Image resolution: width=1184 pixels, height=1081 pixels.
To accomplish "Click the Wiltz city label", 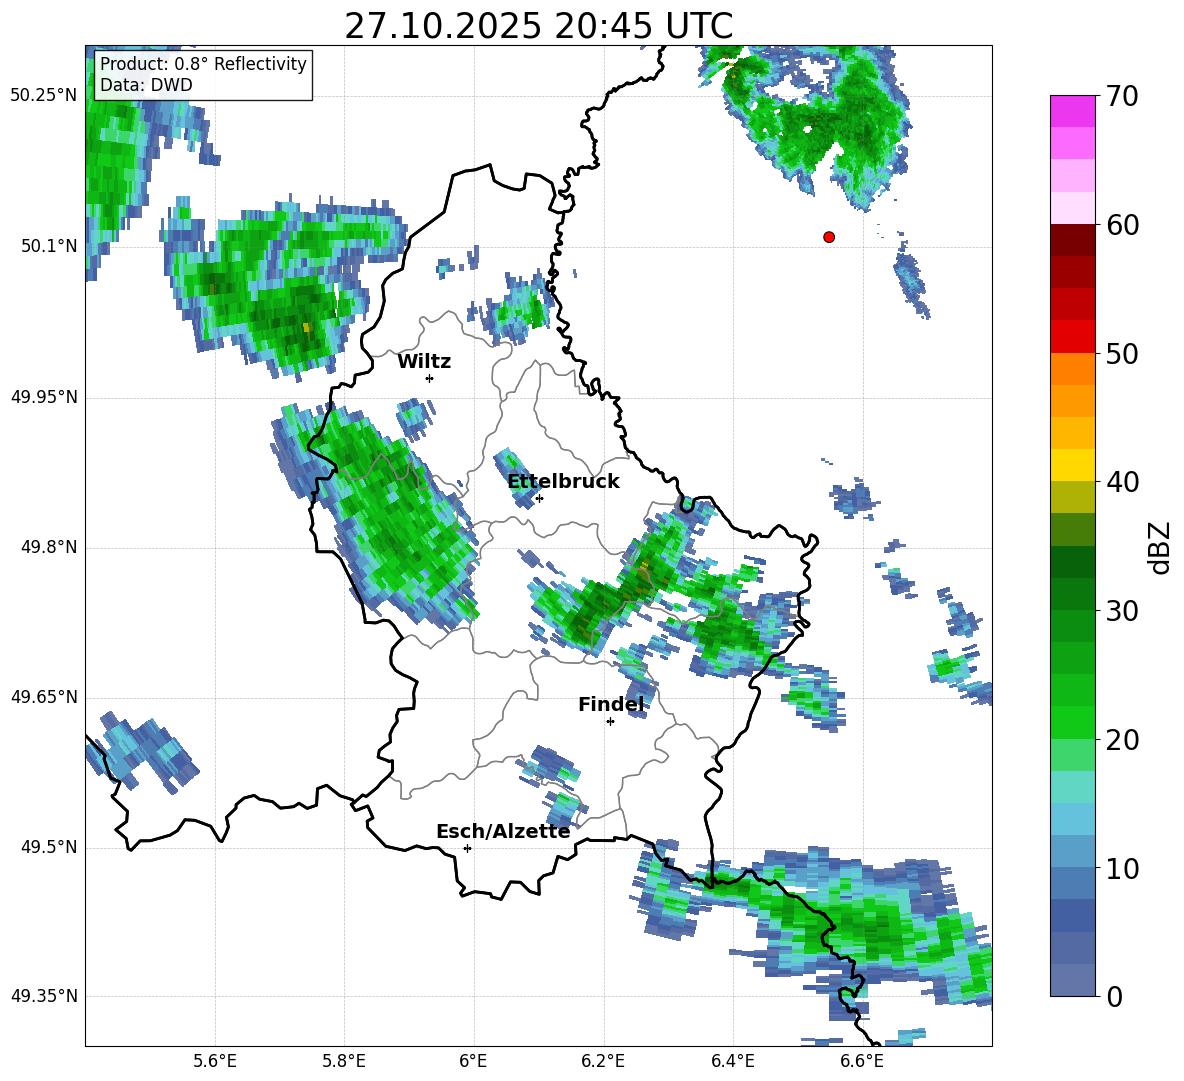I will (x=424, y=362).
